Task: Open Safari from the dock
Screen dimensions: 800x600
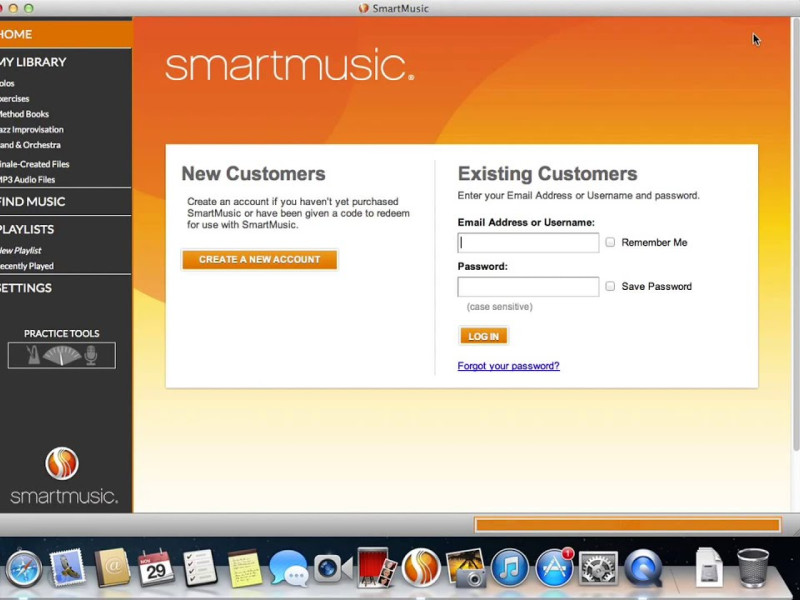Action: [x=23, y=569]
